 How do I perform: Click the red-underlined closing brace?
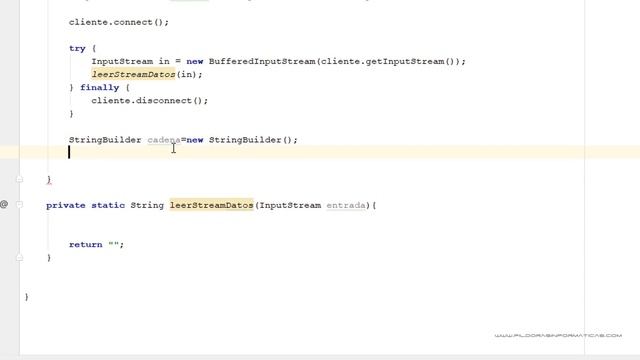(49, 180)
